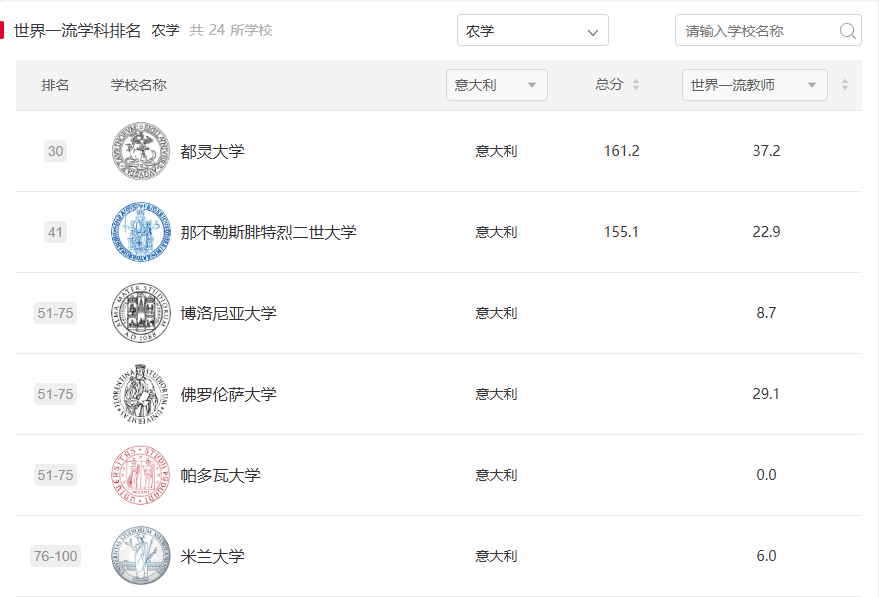Open the 佛罗伦萨大学 link
879x597 pixels.
tap(228, 394)
